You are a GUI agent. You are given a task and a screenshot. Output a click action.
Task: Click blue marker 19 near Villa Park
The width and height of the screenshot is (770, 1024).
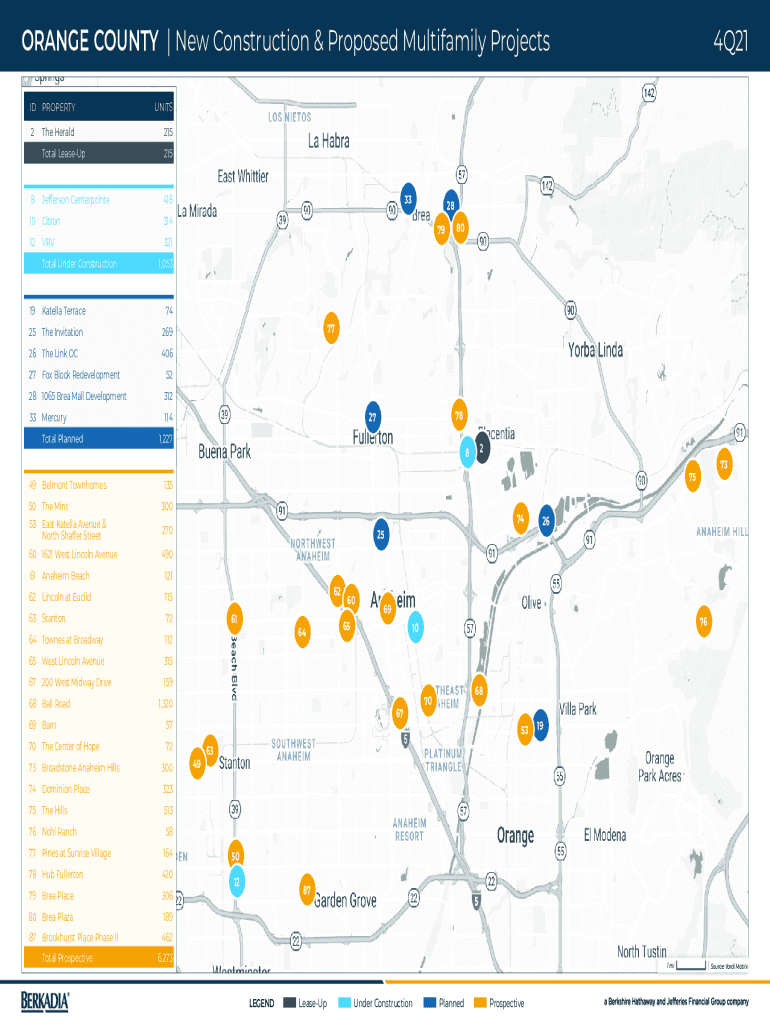click(x=540, y=725)
